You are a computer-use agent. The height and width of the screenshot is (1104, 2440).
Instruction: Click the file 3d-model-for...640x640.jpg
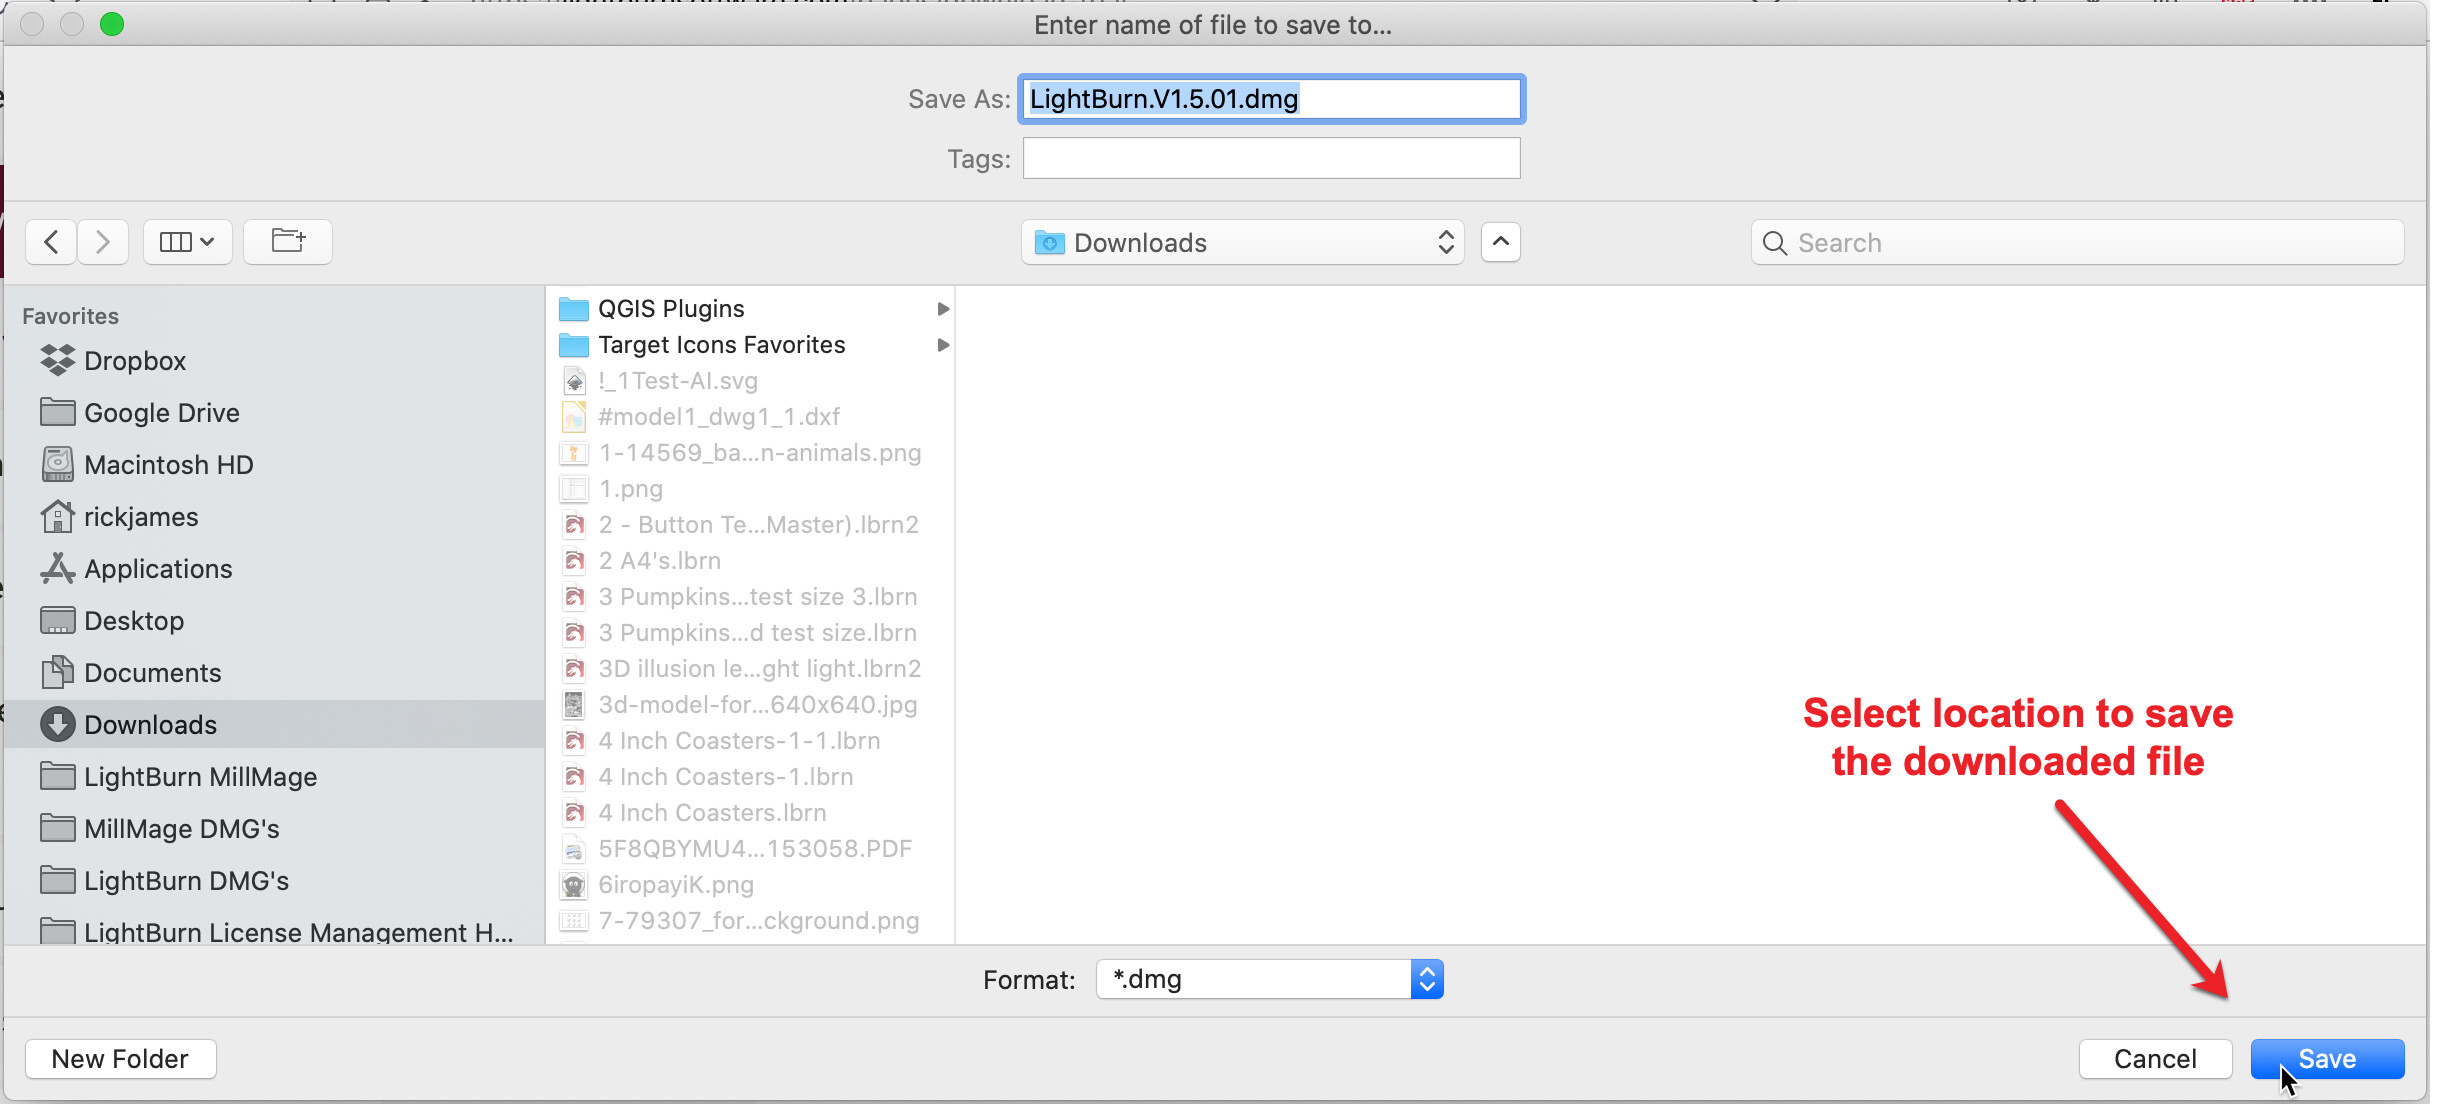[751, 705]
